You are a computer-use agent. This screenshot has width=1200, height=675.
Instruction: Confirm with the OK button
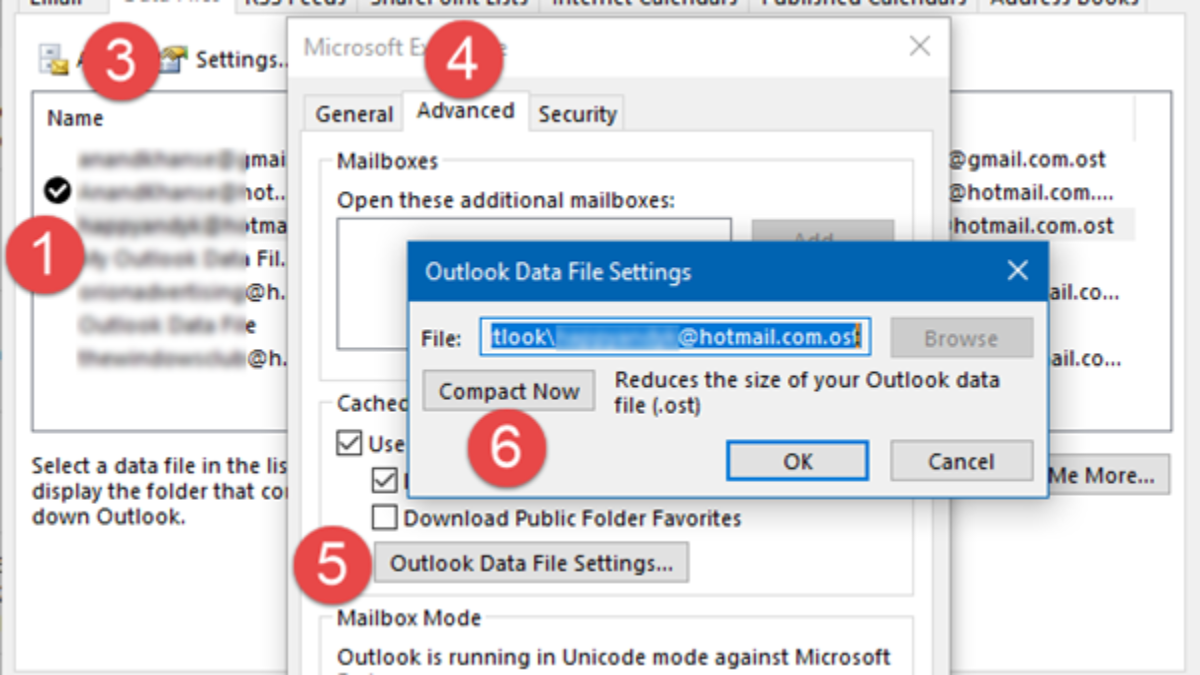[x=797, y=462]
